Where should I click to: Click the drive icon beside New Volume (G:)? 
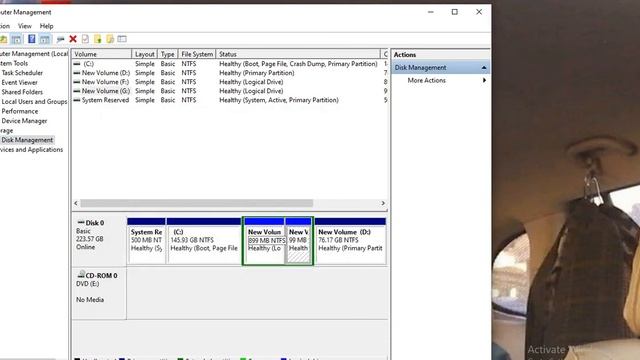[77, 91]
